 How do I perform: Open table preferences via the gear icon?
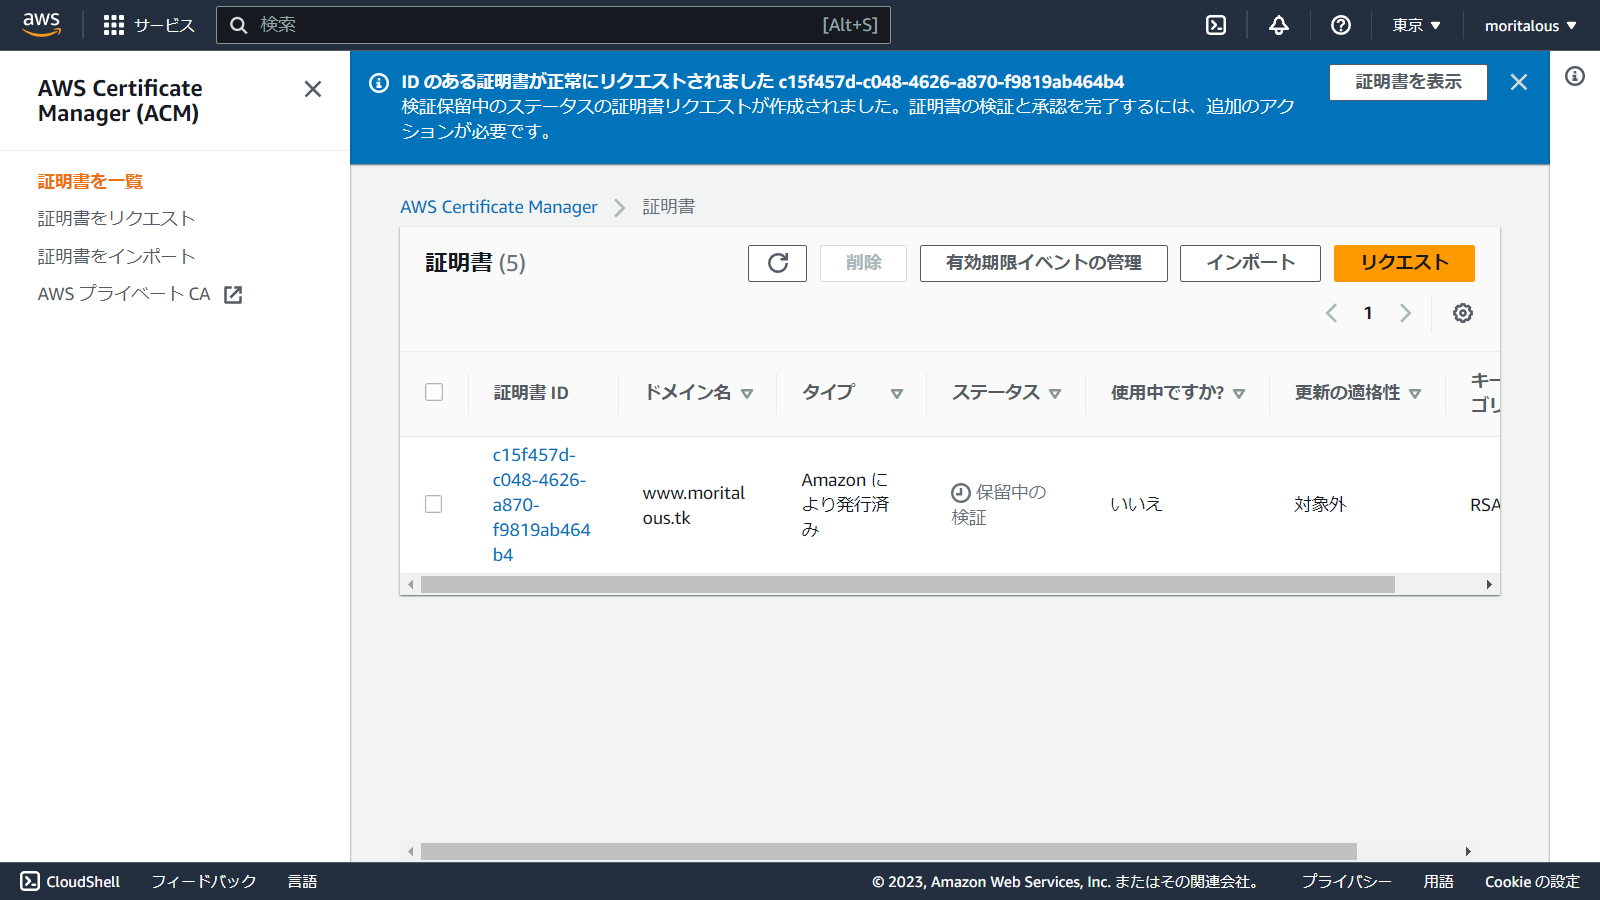1462,313
